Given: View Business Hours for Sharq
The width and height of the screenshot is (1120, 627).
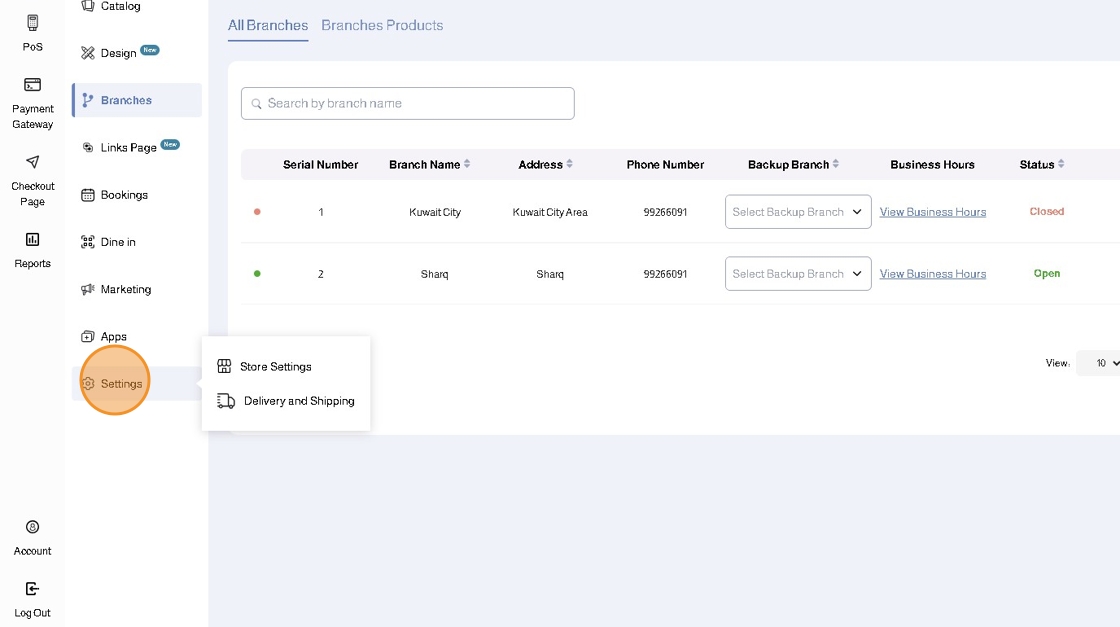Looking at the screenshot, I should point(932,274).
